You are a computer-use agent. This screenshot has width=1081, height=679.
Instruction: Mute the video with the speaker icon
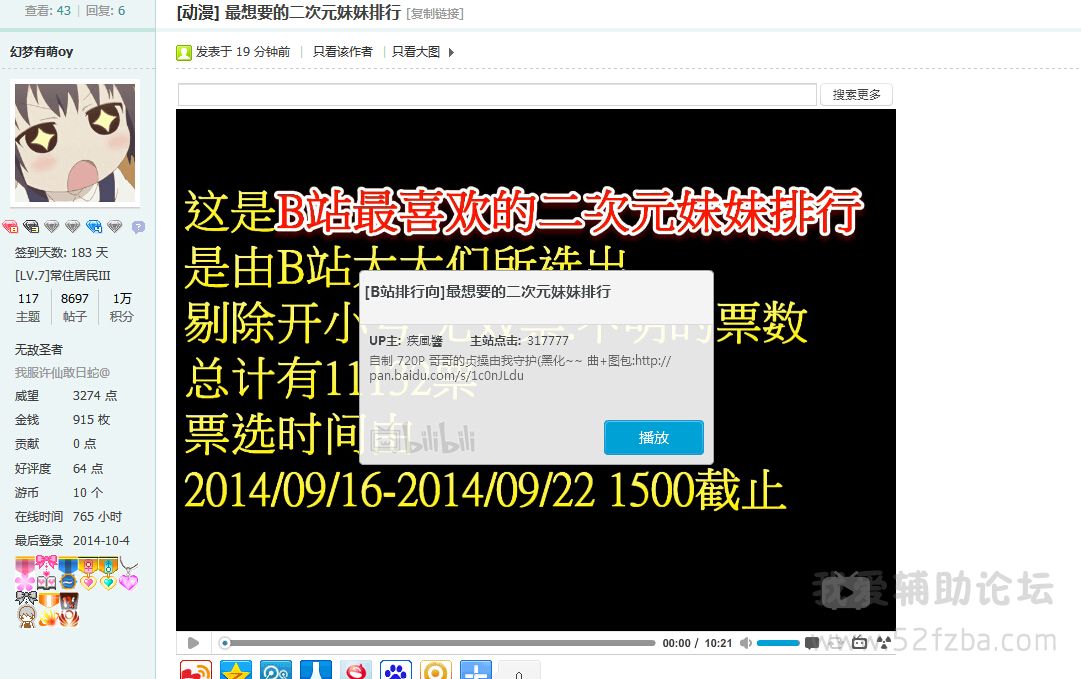tap(745, 643)
